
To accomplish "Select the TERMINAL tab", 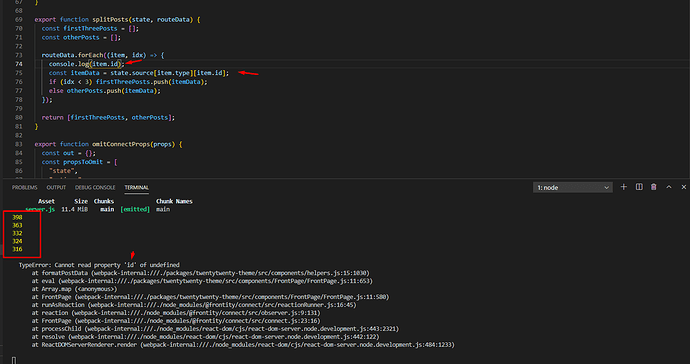I will 136,188.
